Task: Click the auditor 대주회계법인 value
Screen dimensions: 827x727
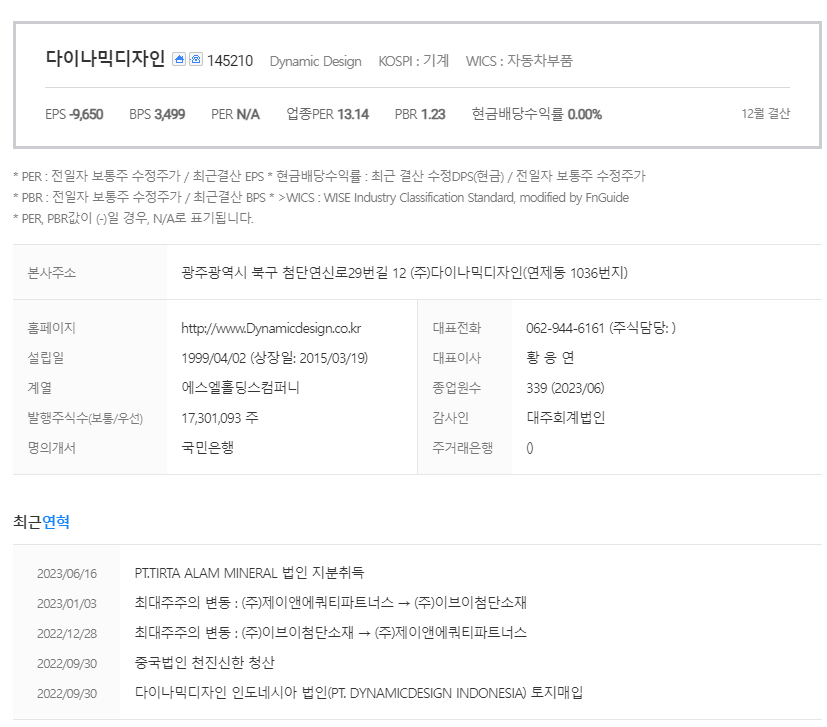Action: tap(565, 418)
